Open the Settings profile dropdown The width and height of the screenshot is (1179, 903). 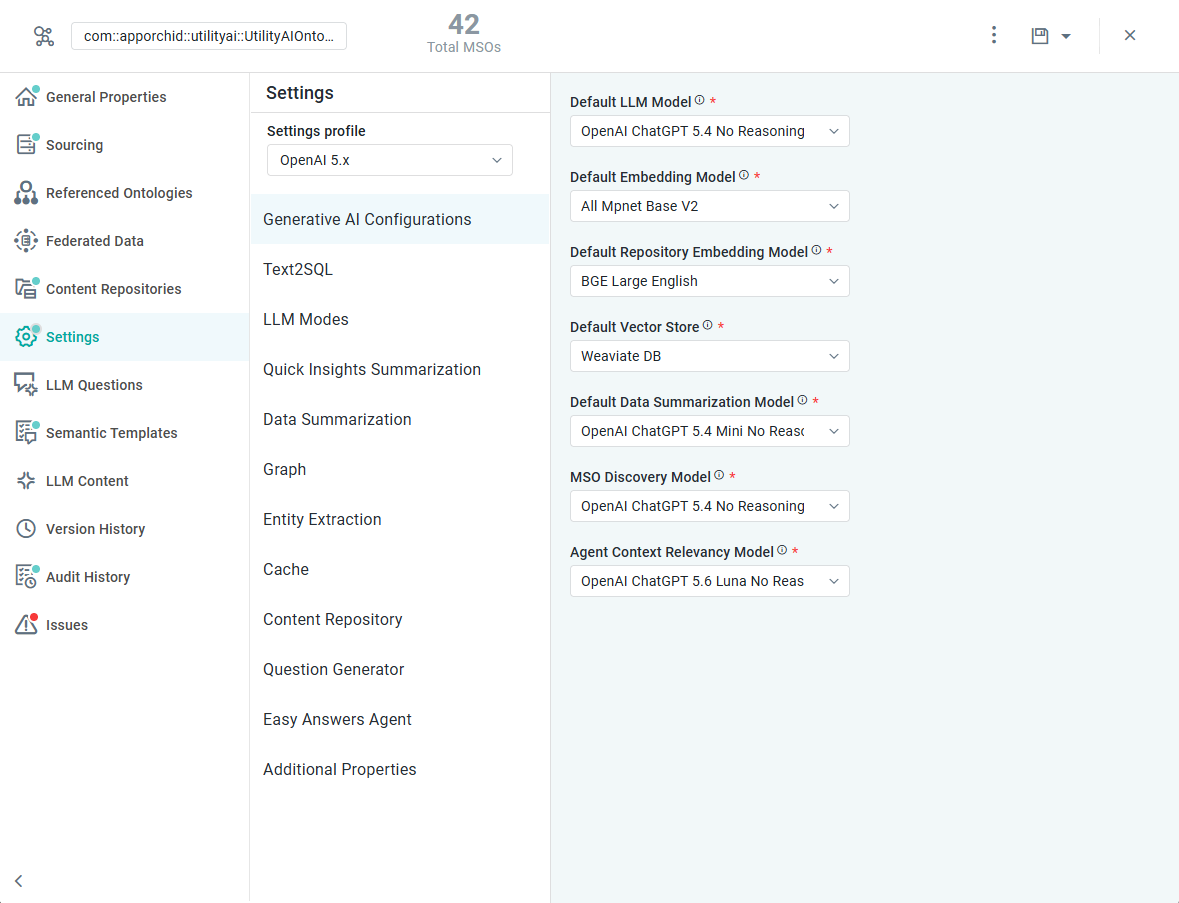pos(389,160)
